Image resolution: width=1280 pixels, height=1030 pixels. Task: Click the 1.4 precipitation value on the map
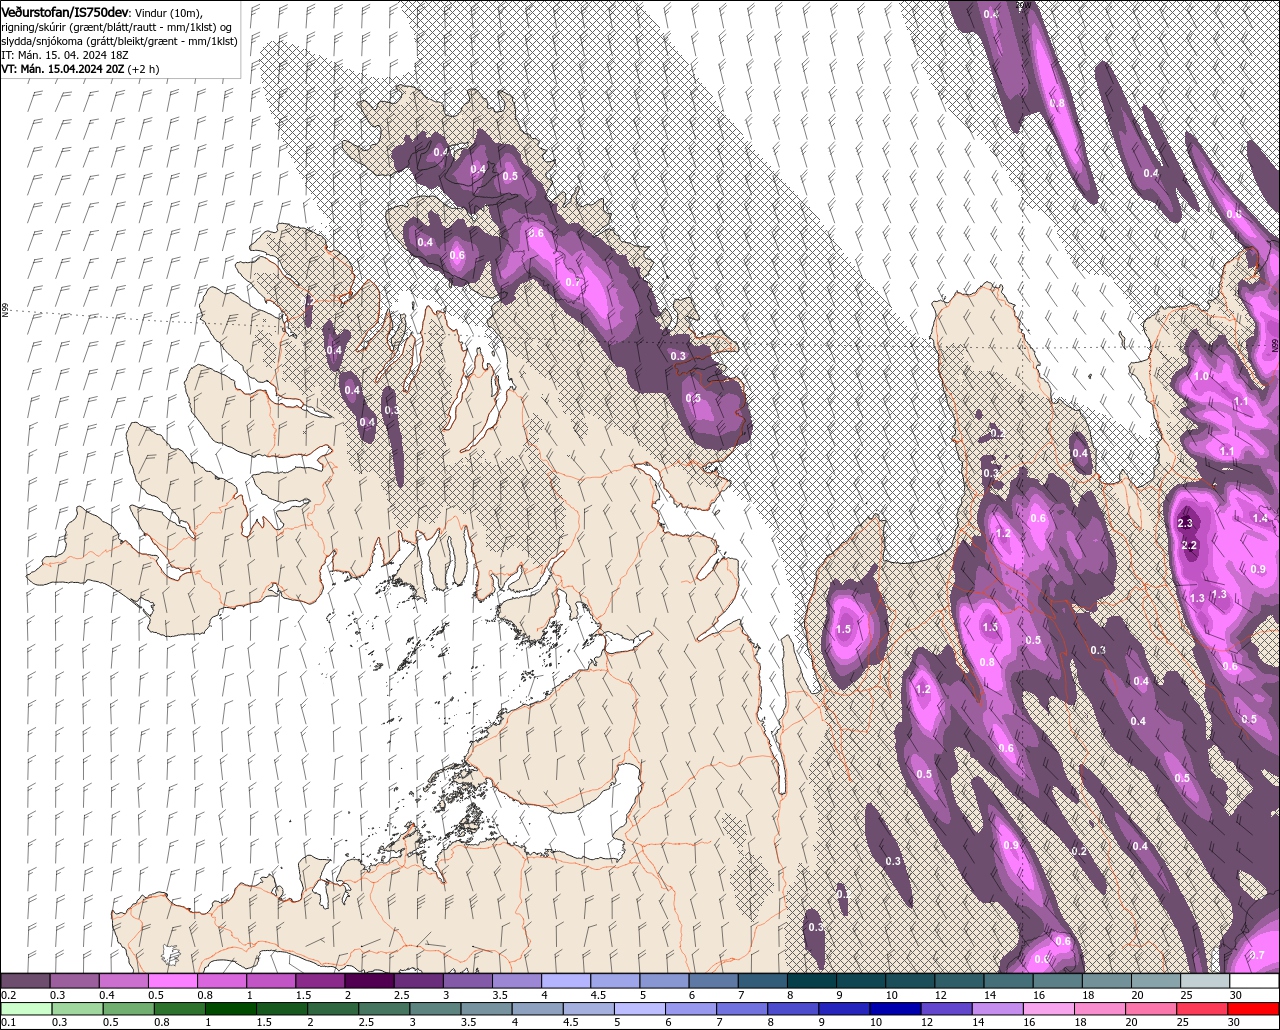[1260, 518]
